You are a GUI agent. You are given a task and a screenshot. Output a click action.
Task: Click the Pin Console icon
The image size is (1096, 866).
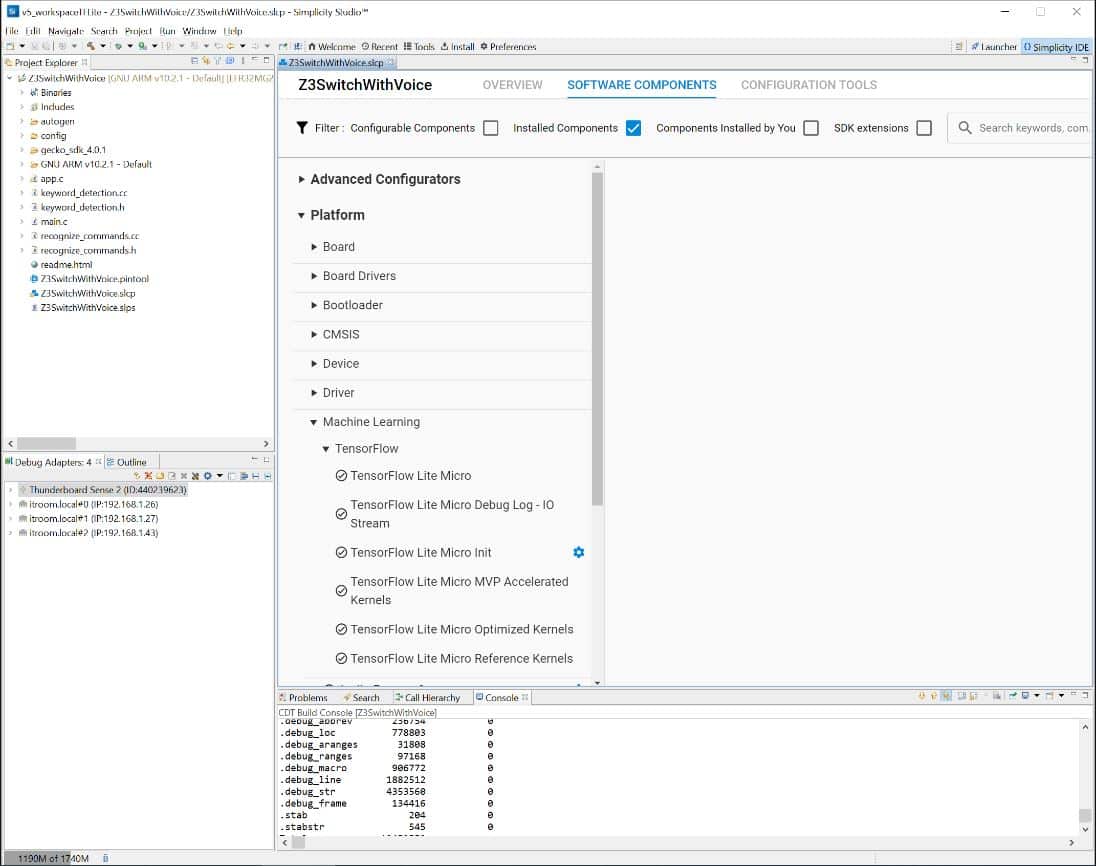point(1012,696)
